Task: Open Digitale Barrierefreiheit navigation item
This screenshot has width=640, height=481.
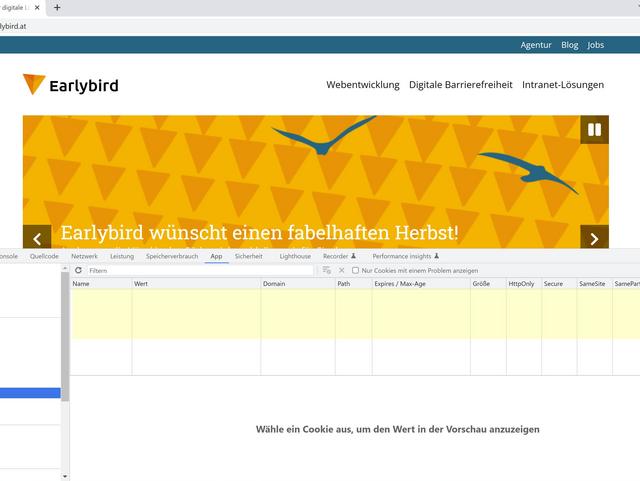Action: click(460, 85)
